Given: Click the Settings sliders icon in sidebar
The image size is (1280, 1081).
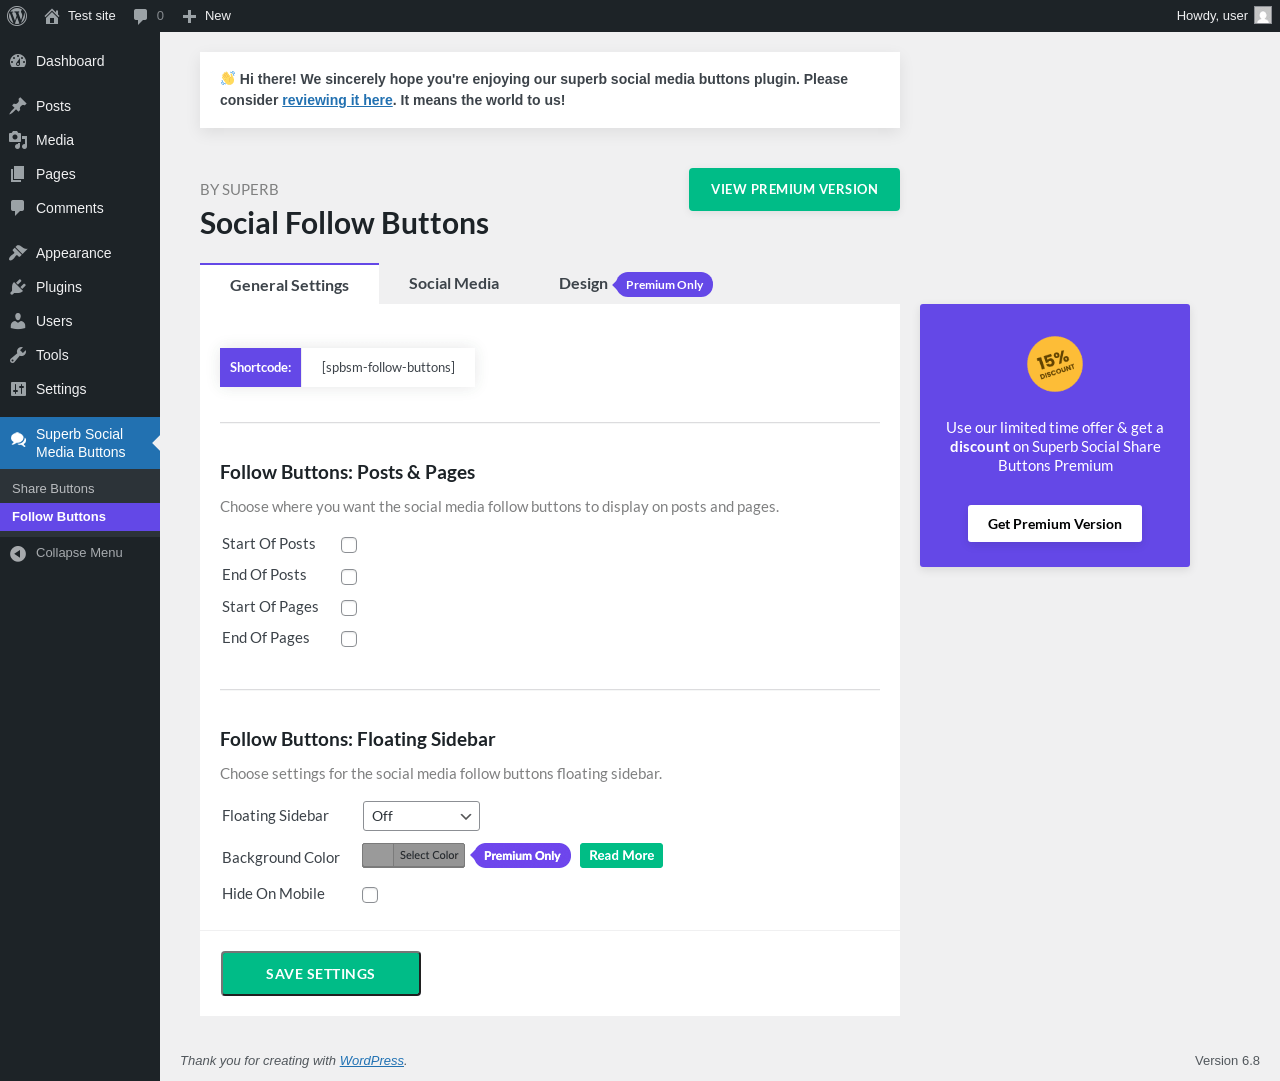Looking at the screenshot, I should (18, 389).
